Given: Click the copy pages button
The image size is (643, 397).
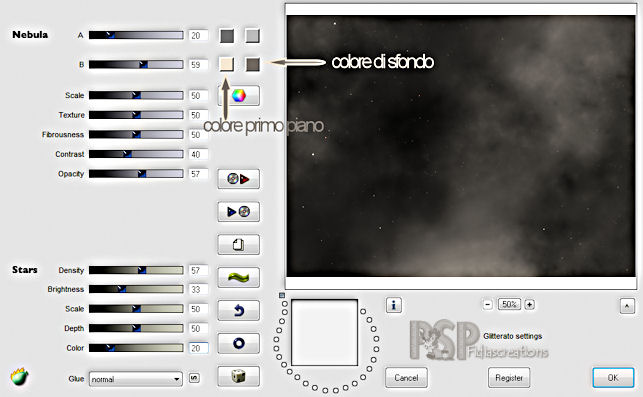Looking at the screenshot, I should pyautogui.click(x=238, y=244).
